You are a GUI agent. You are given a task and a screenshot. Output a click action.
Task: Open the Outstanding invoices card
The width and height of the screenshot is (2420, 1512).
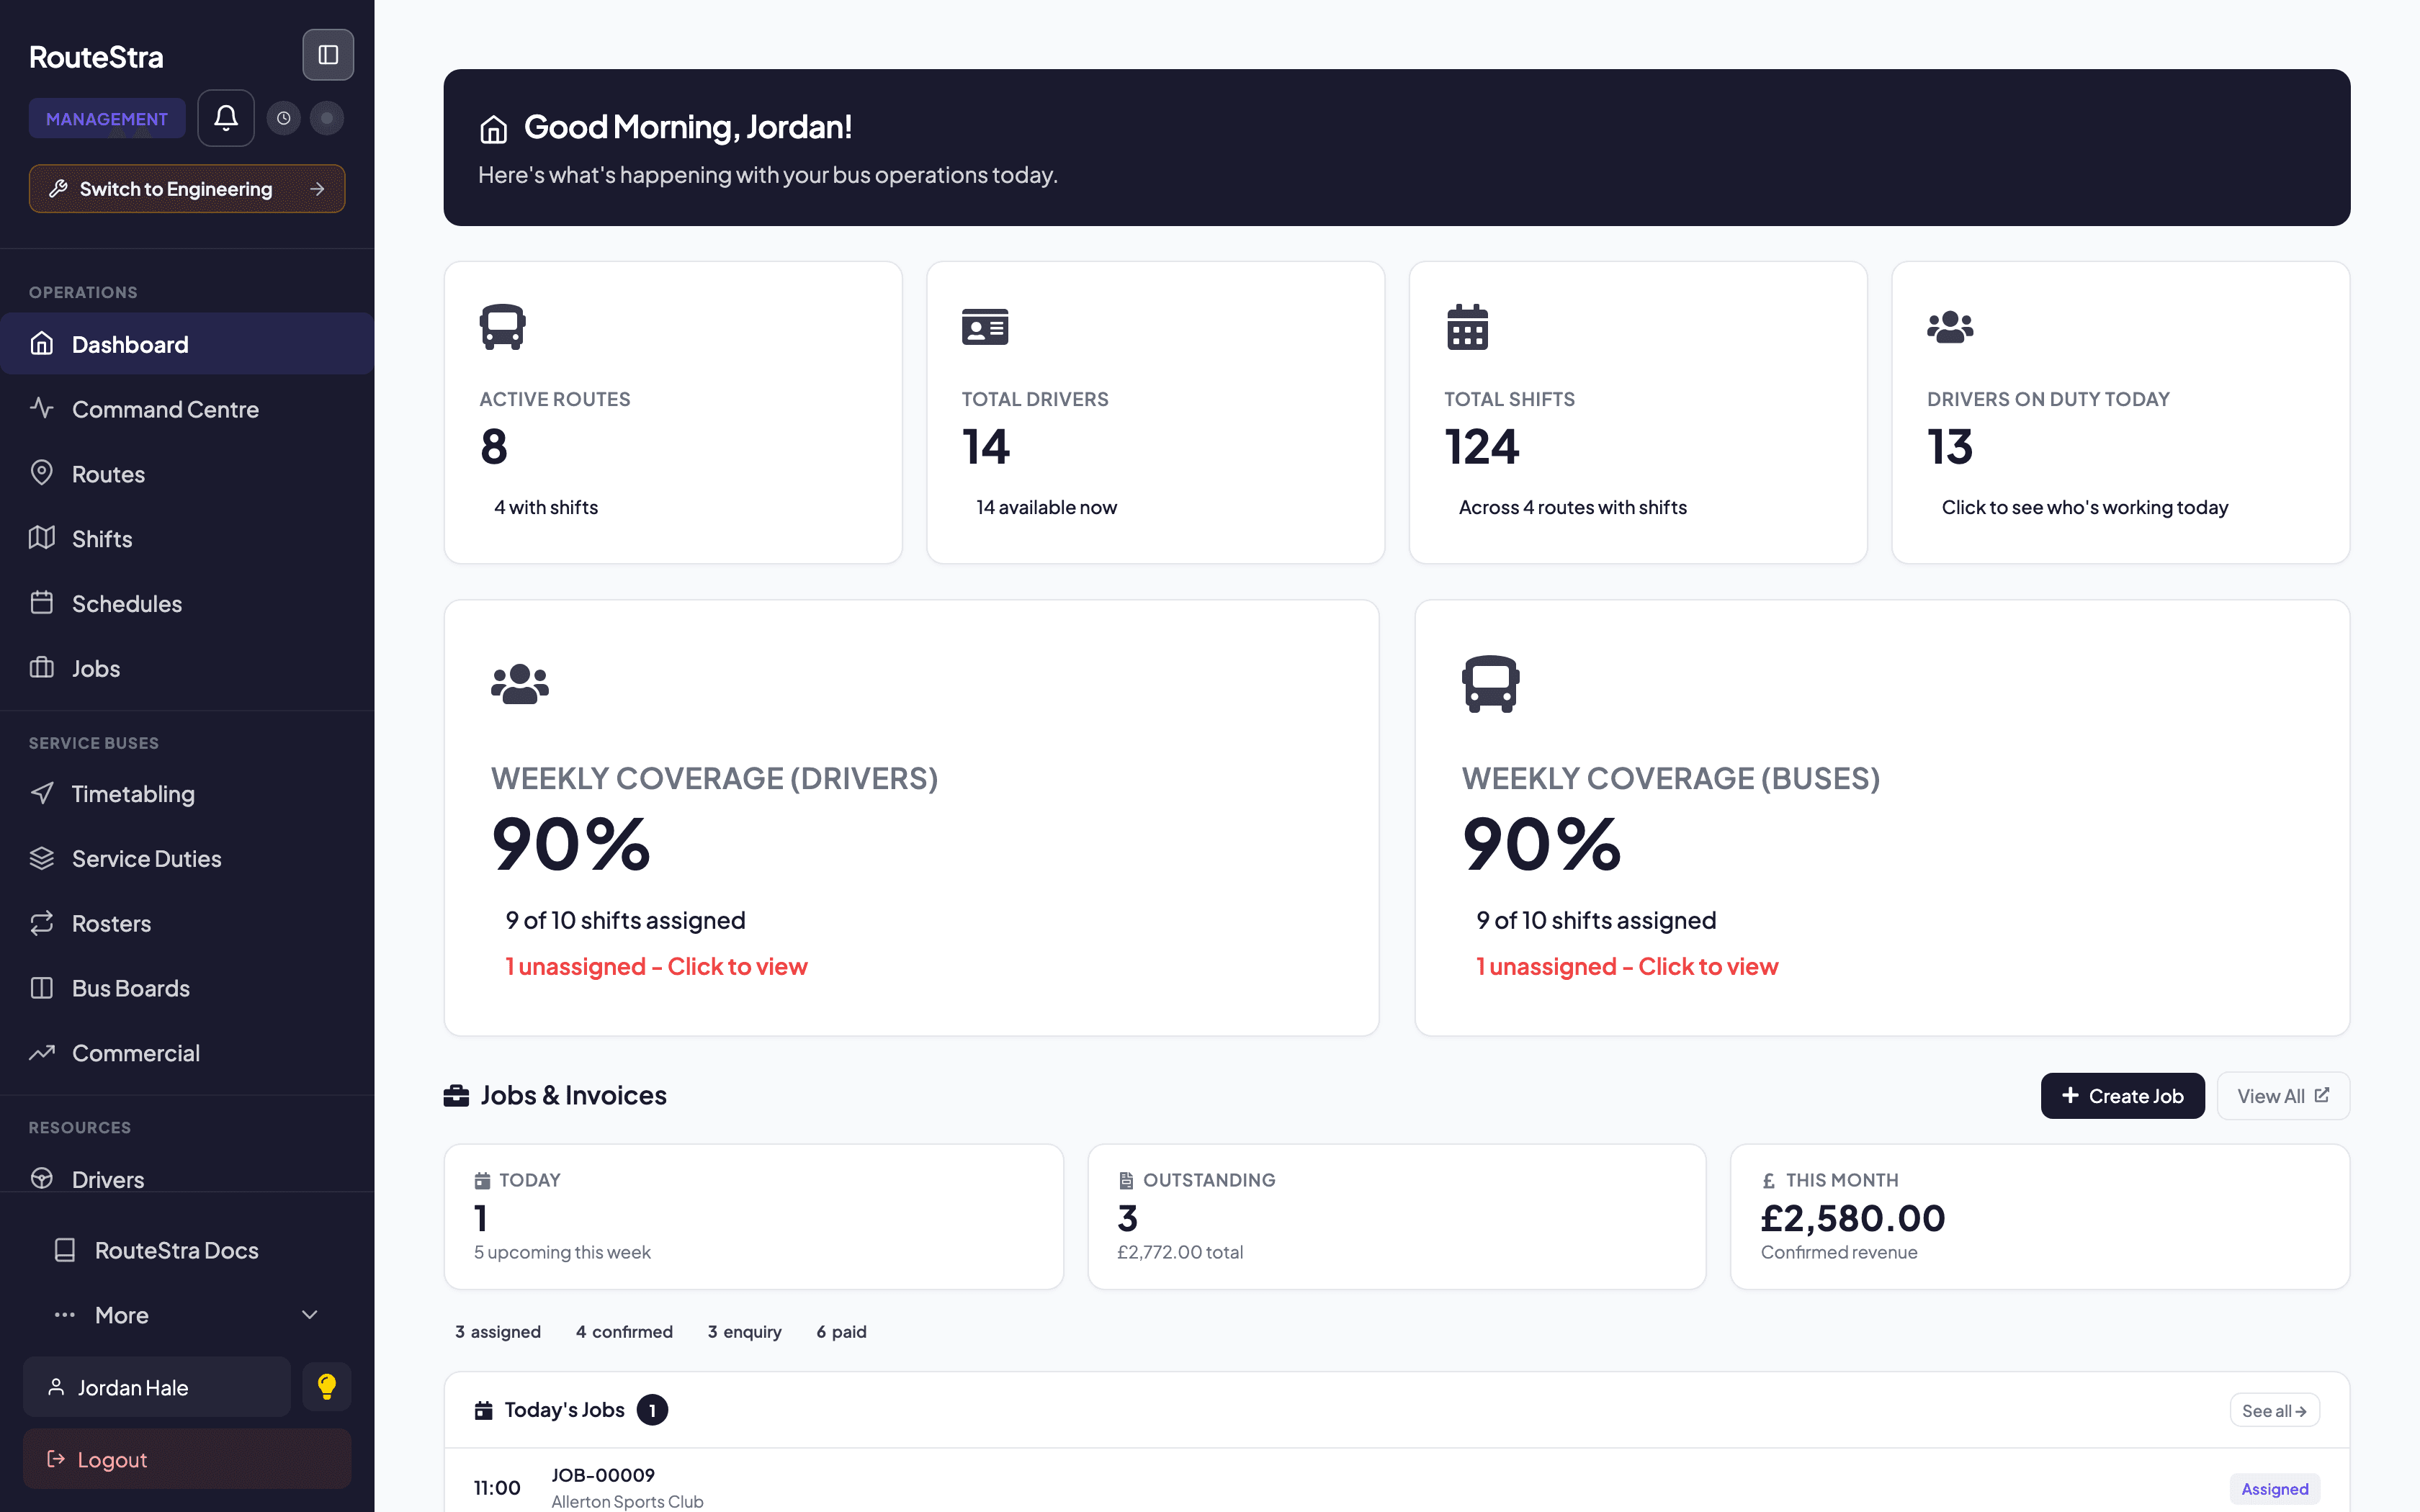pos(1396,1217)
